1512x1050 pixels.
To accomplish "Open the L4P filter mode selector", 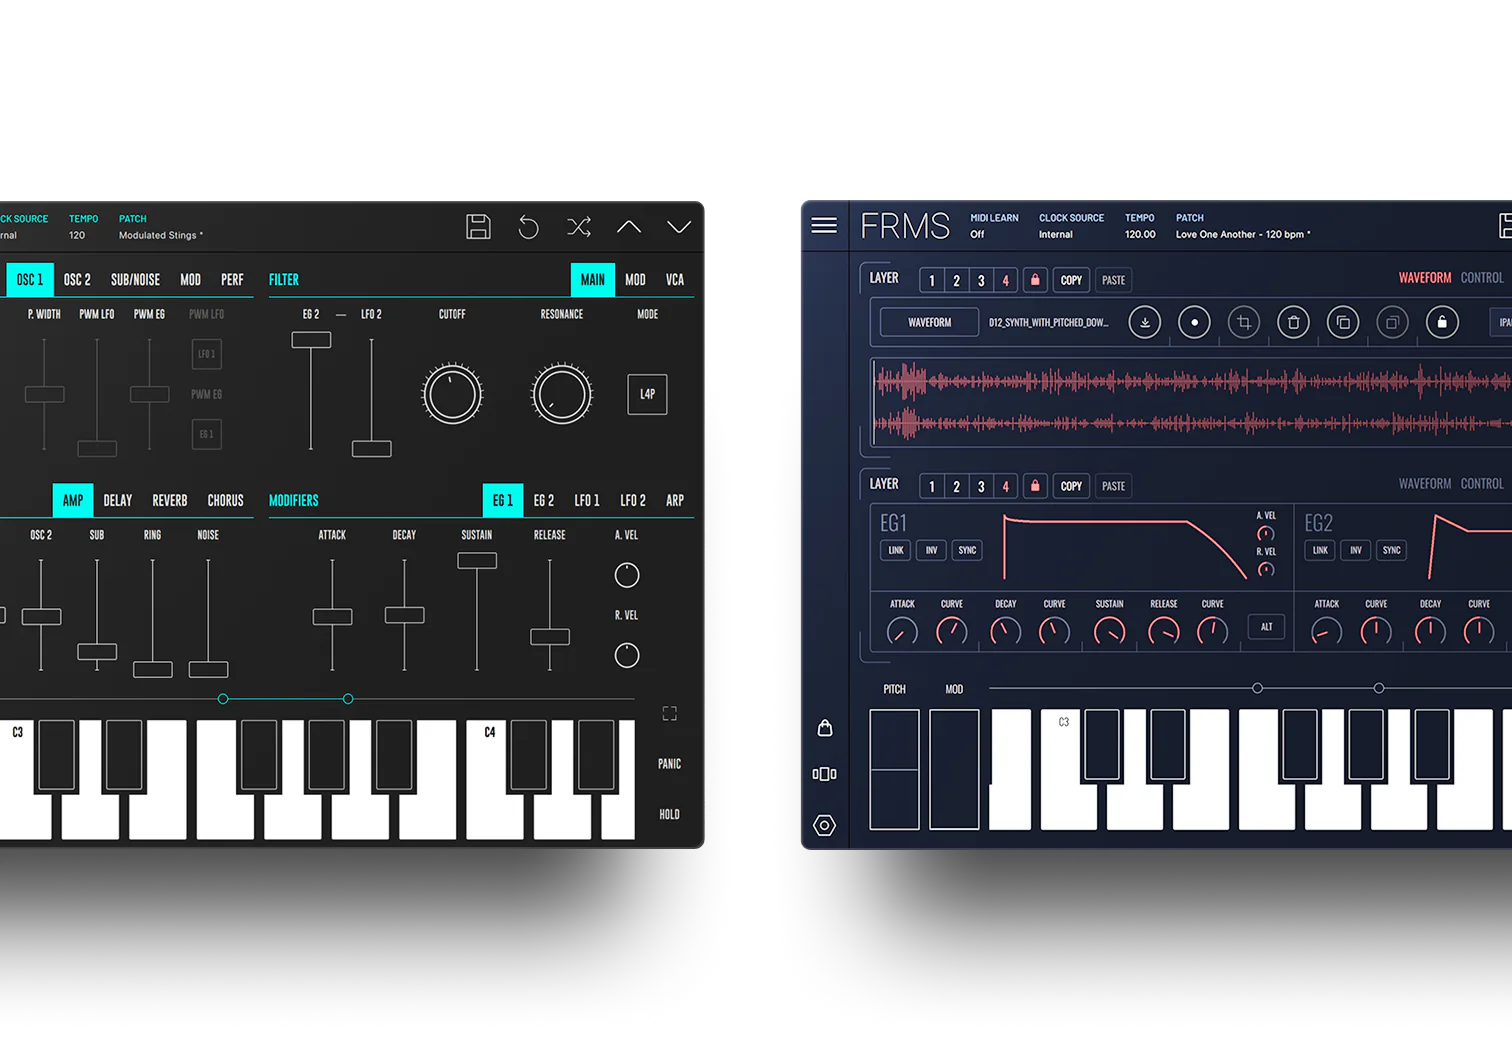I will 647,394.
